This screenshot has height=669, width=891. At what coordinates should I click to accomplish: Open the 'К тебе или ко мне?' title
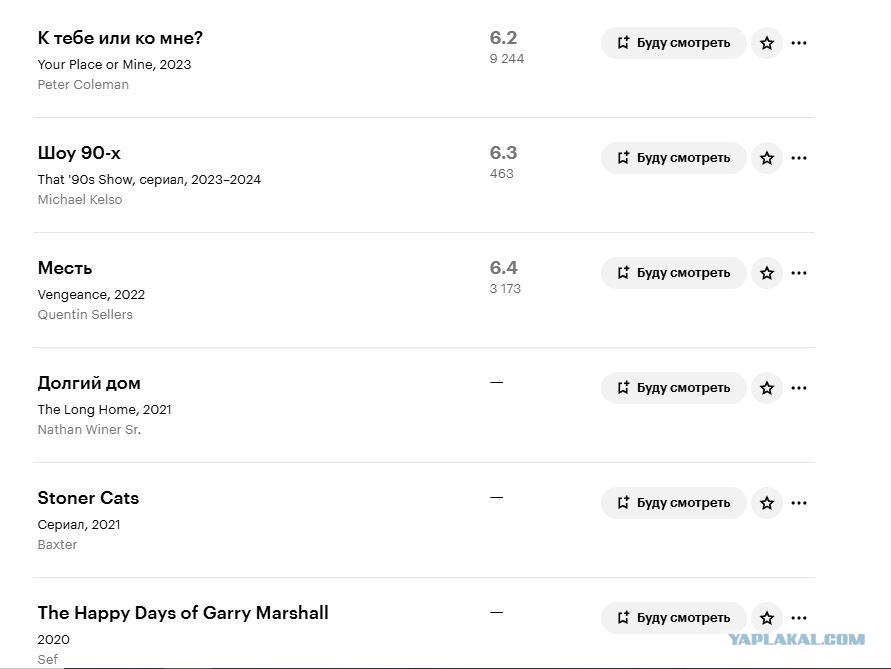120,38
